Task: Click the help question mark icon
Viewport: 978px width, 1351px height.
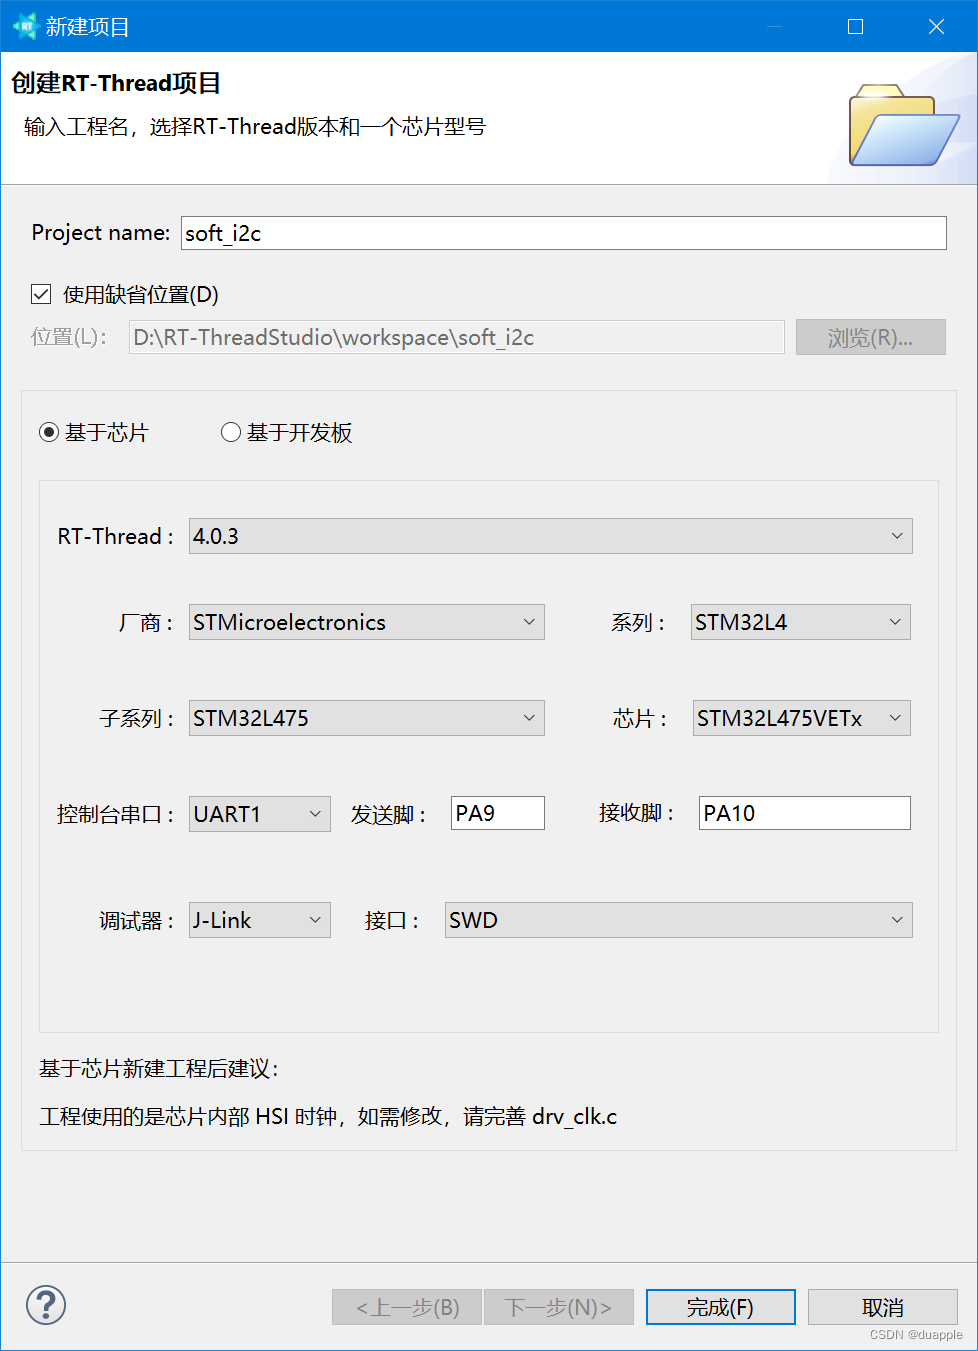Action: (x=46, y=1305)
